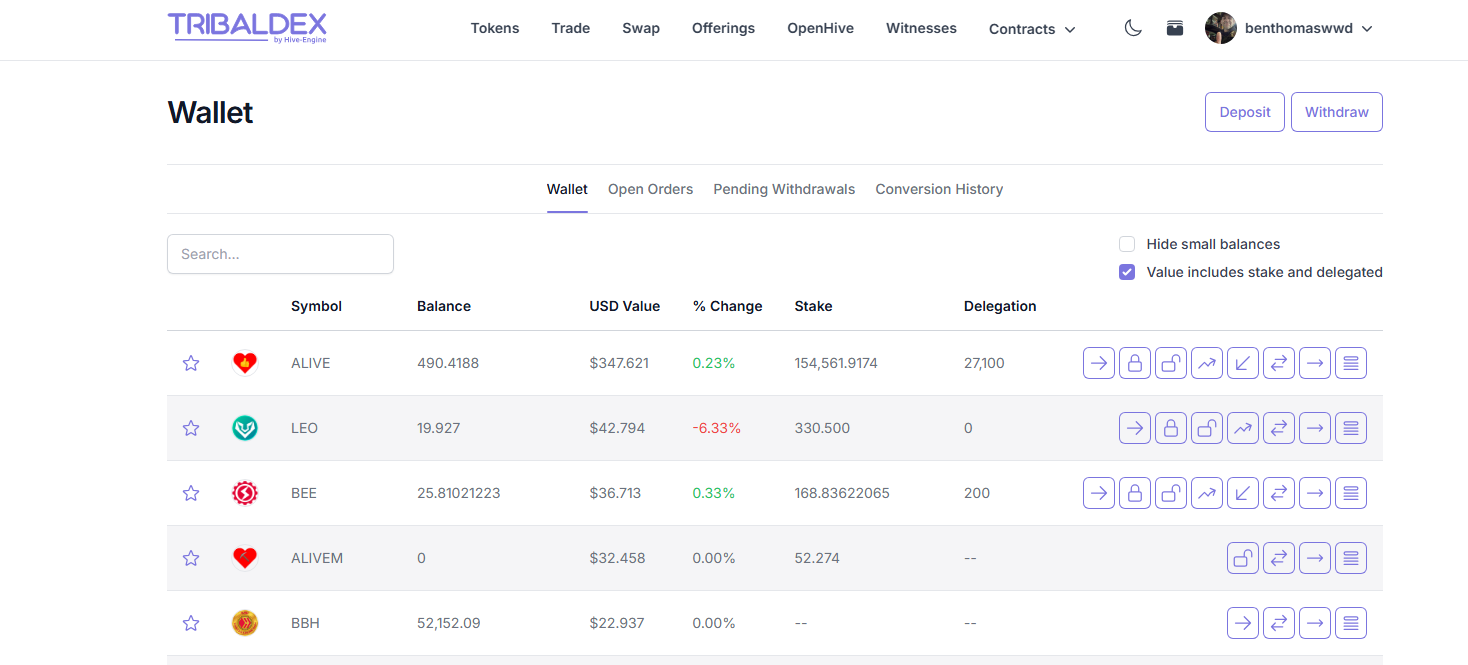Click the list/history icon in the LEO row
This screenshot has width=1468, height=665.
1351,428
